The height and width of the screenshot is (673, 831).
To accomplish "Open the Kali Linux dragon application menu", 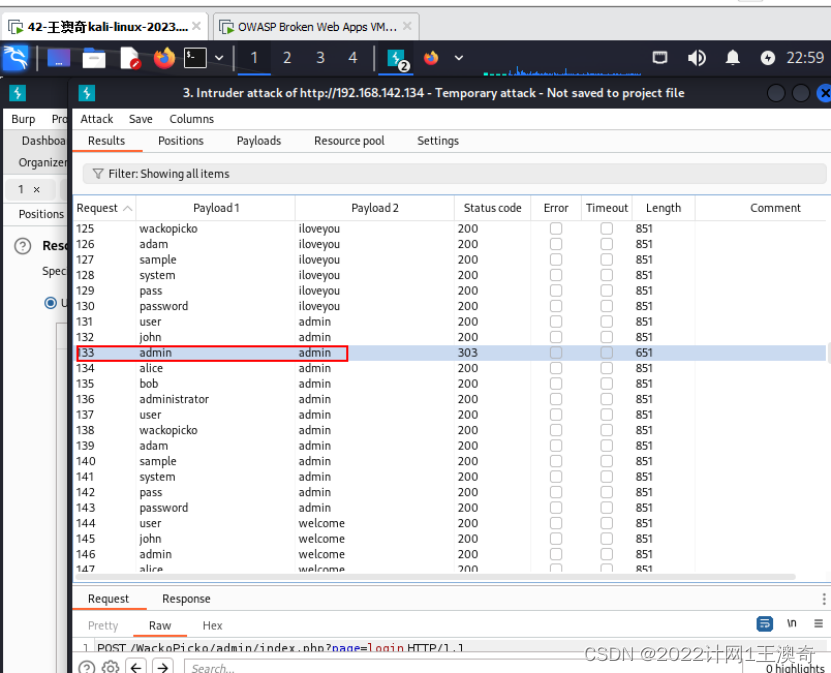I will 15,58.
